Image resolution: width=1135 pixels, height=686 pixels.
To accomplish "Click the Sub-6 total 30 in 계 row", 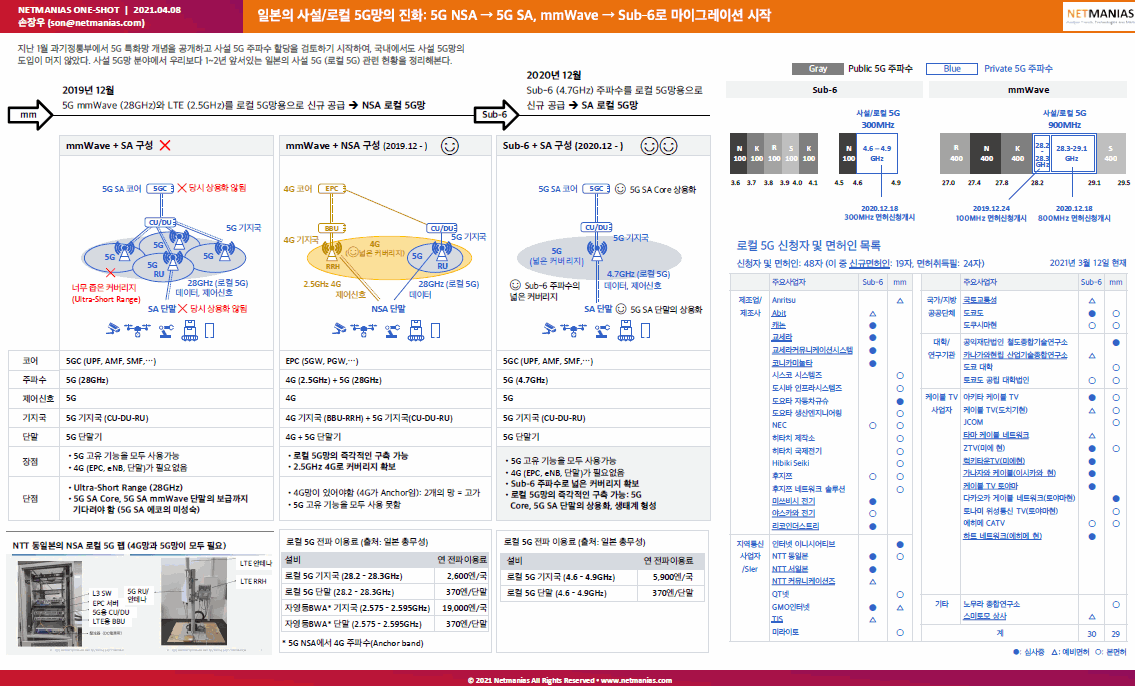I will tap(1092, 634).
